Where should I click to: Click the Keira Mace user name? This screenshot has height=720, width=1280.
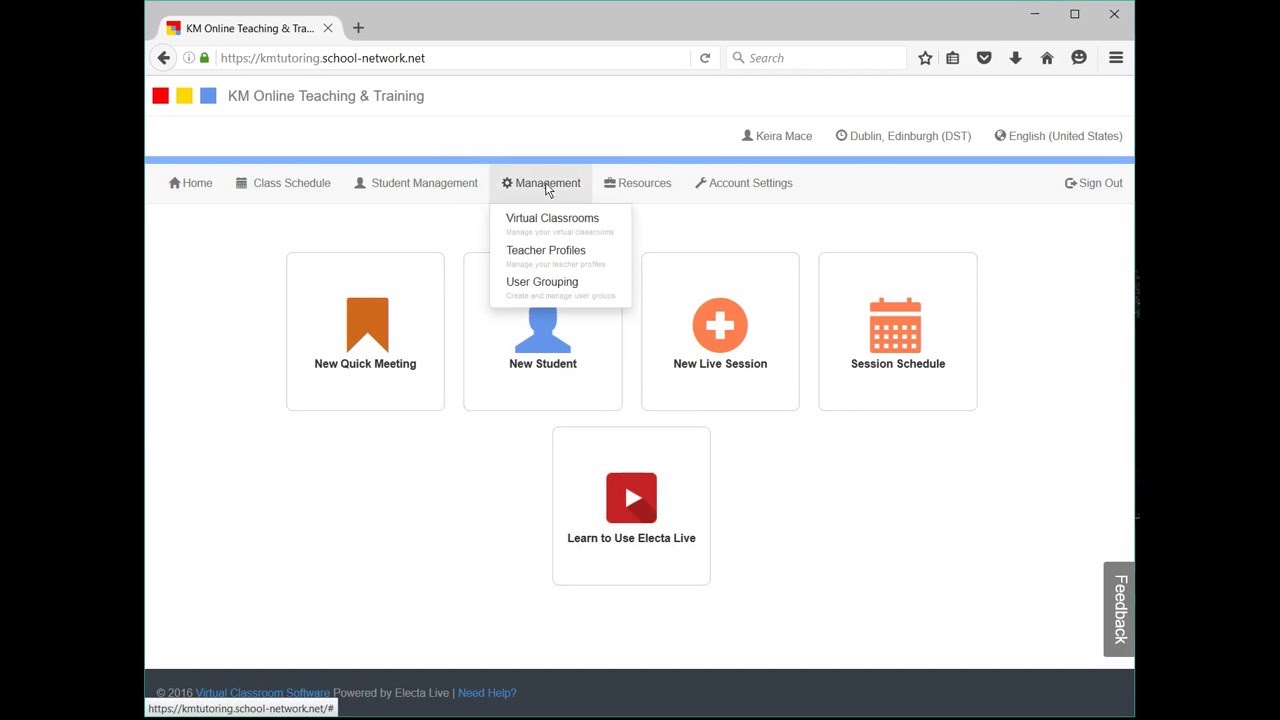click(x=777, y=136)
